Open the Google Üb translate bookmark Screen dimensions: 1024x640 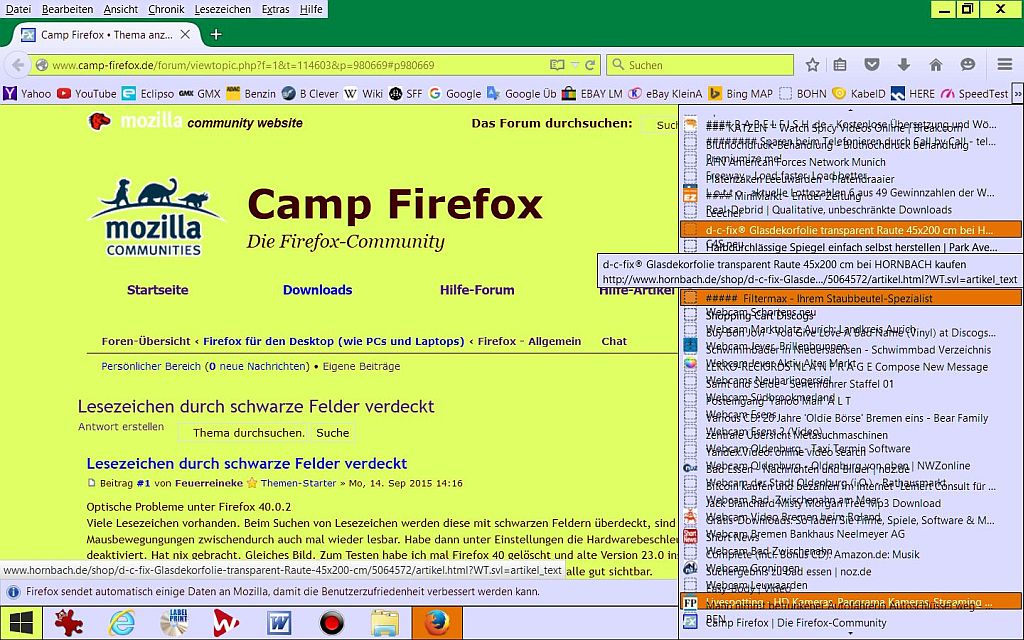click(520, 93)
